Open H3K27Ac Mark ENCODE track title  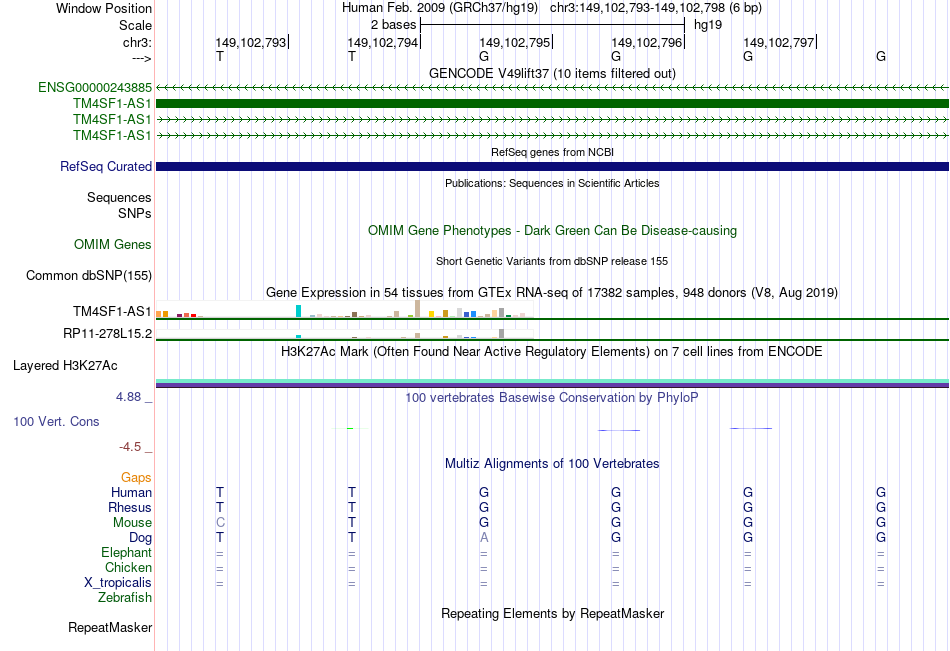552,352
